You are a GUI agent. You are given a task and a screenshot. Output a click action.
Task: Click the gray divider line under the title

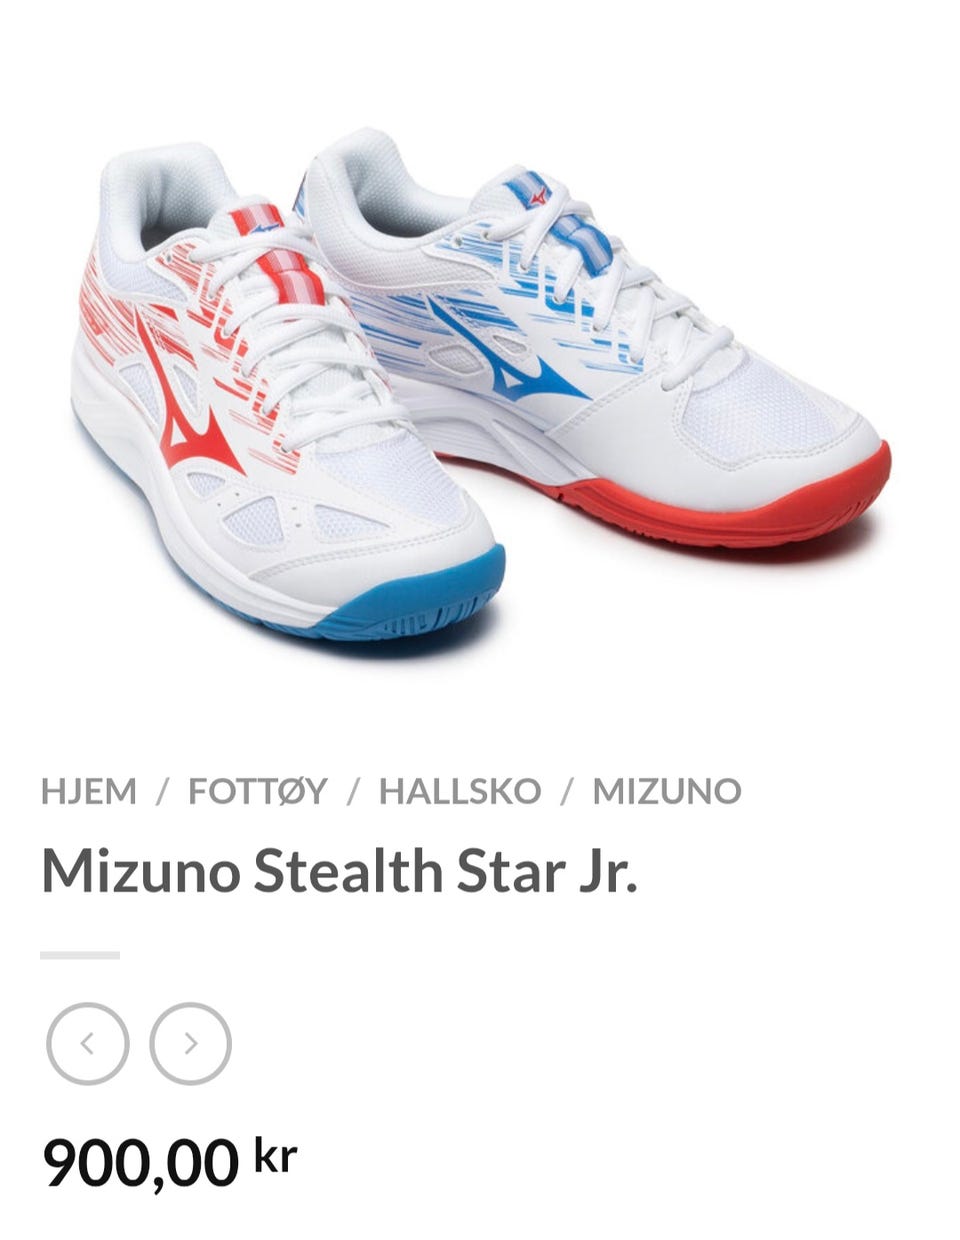(x=80, y=956)
